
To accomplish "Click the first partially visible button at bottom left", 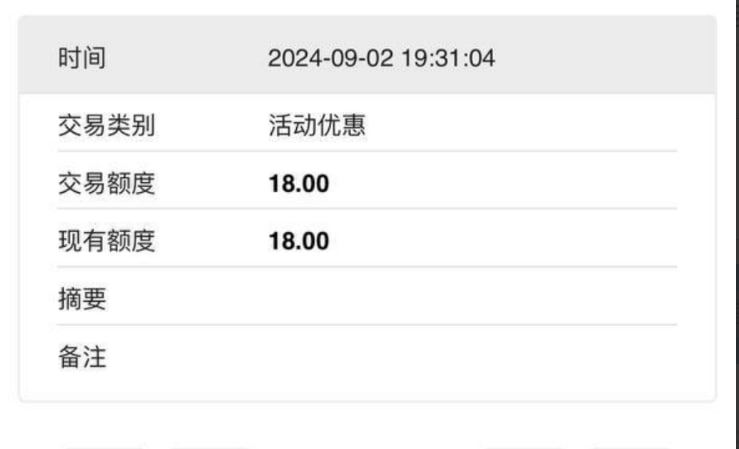I will coord(104,447).
